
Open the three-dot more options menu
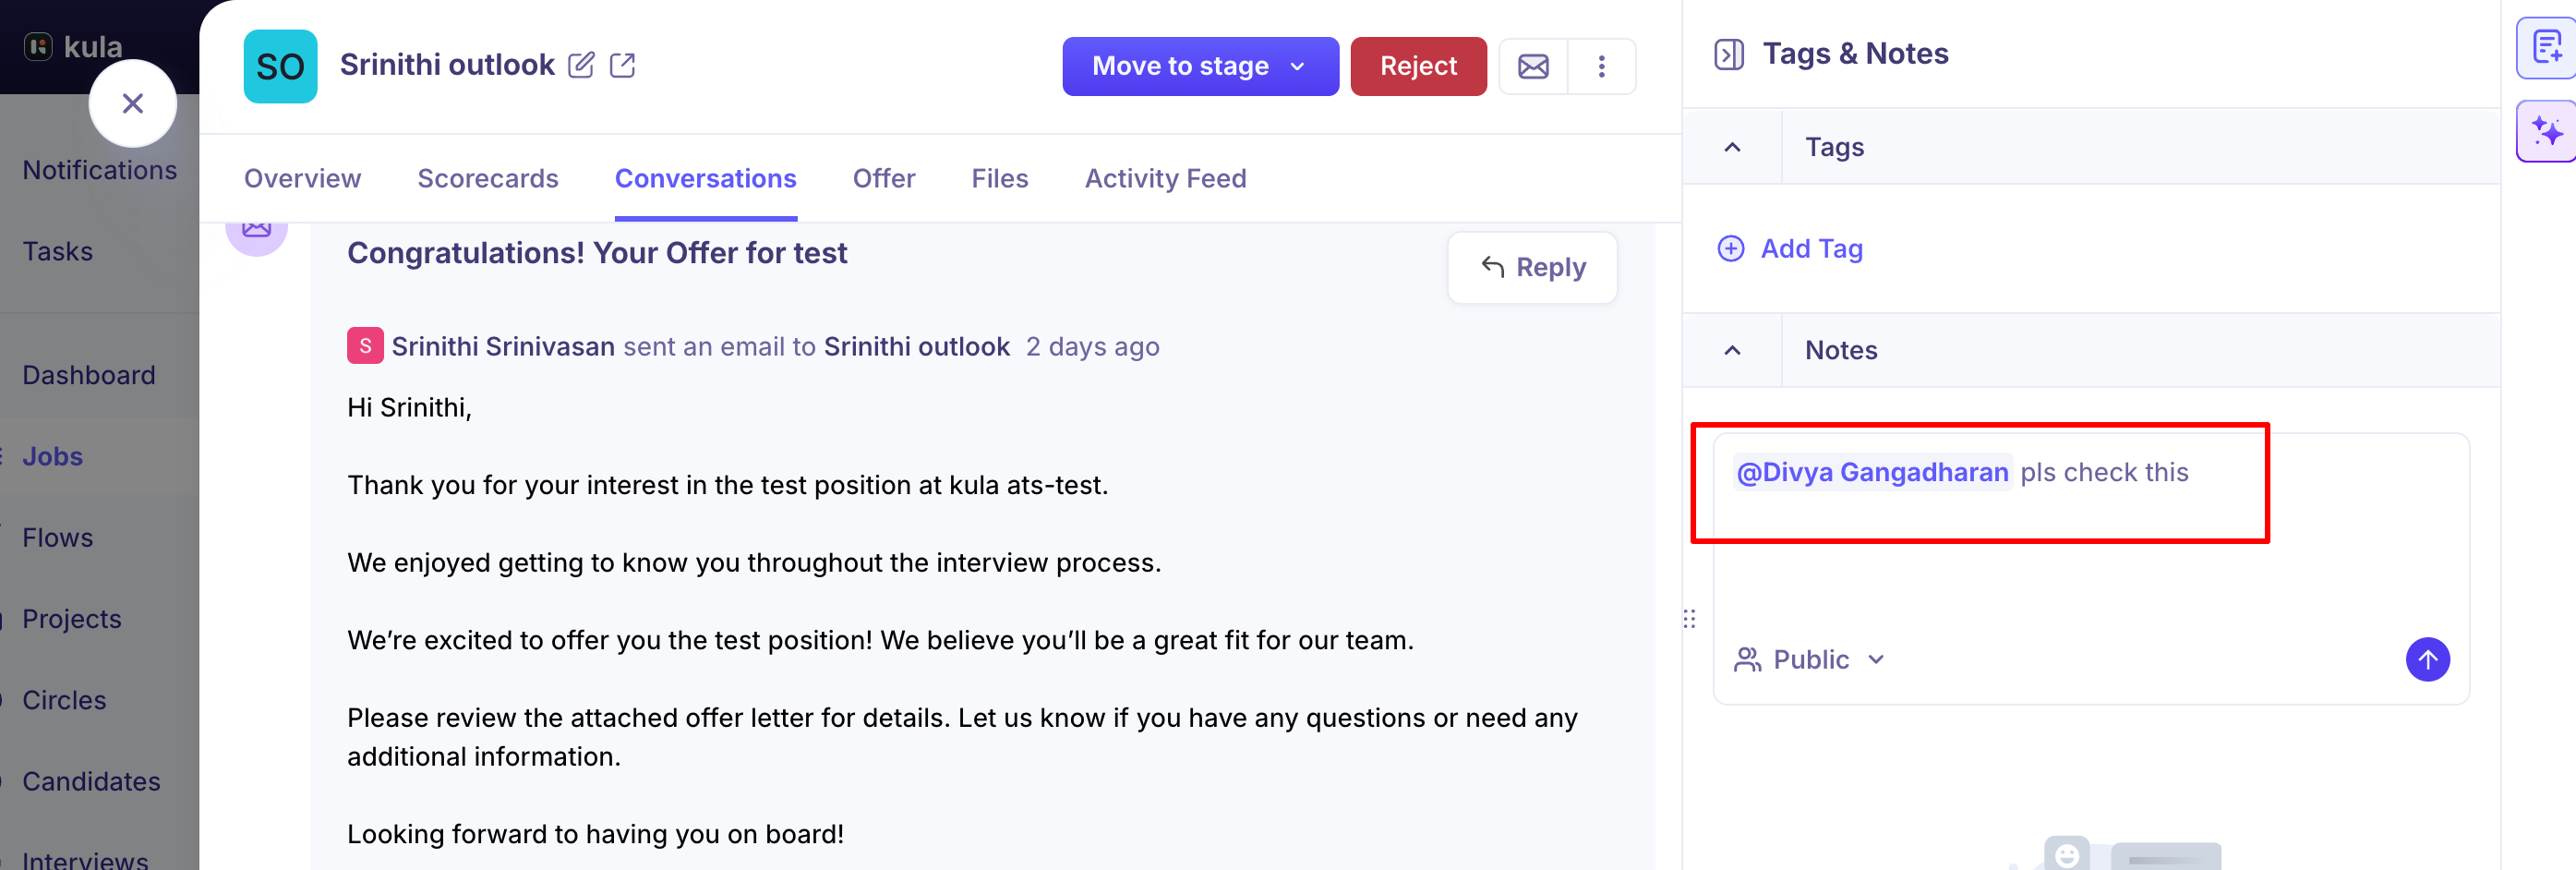click(x=1601, y=67)
